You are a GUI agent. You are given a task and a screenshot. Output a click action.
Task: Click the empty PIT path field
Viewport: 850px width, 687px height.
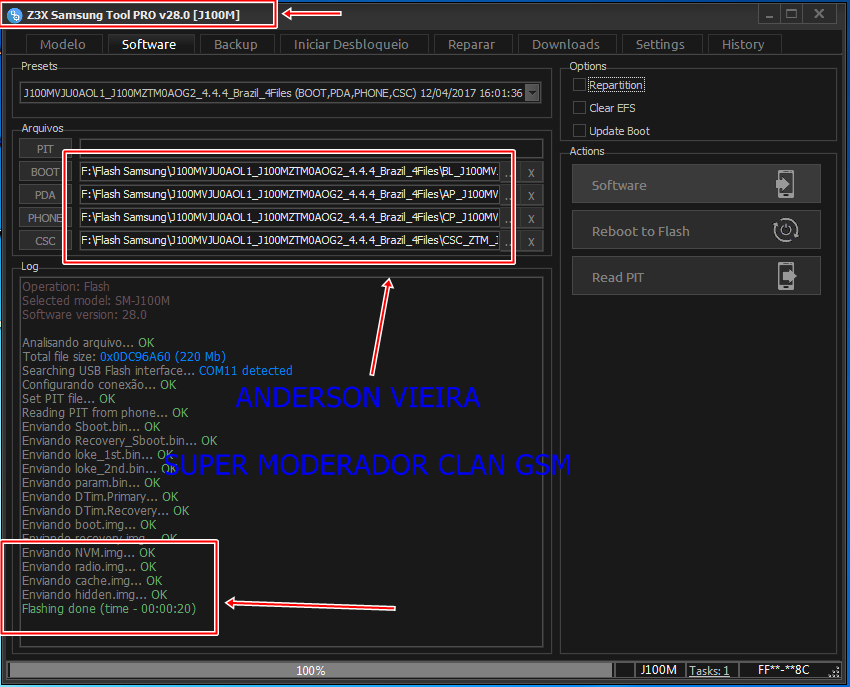coord(311,149)
